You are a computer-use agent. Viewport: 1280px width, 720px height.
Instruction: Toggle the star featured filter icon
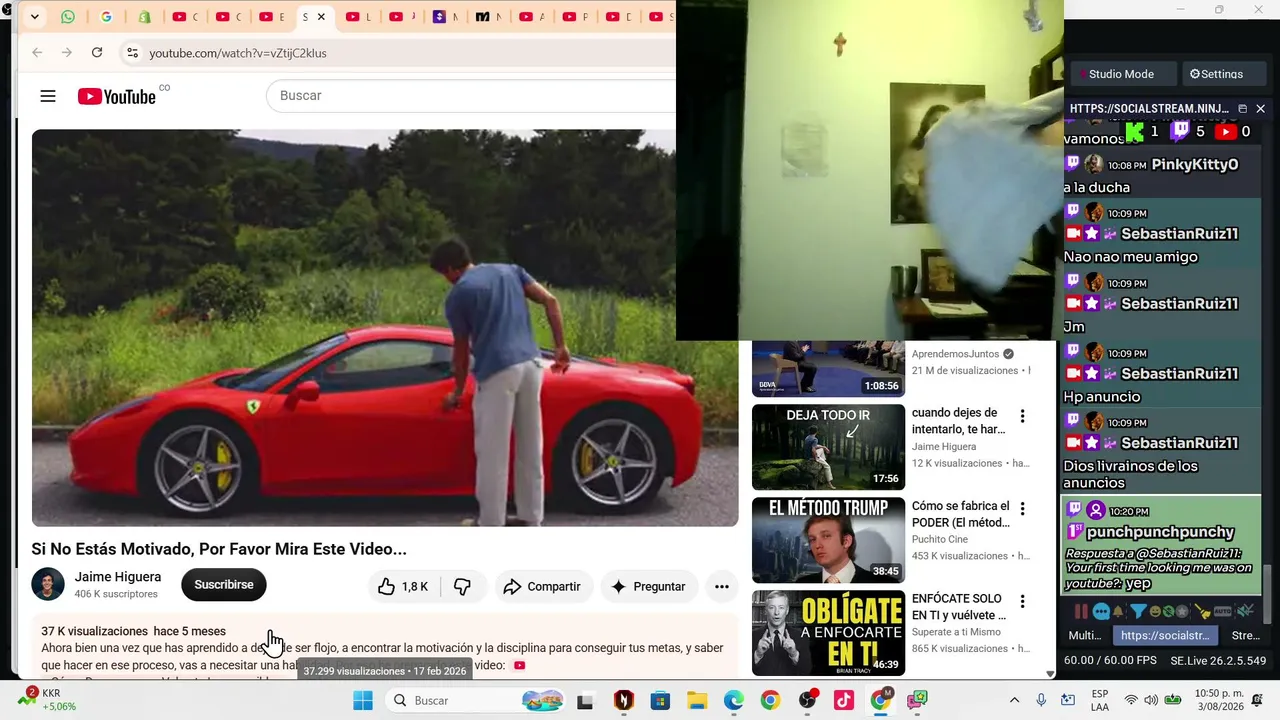[x=1182, y=611]
